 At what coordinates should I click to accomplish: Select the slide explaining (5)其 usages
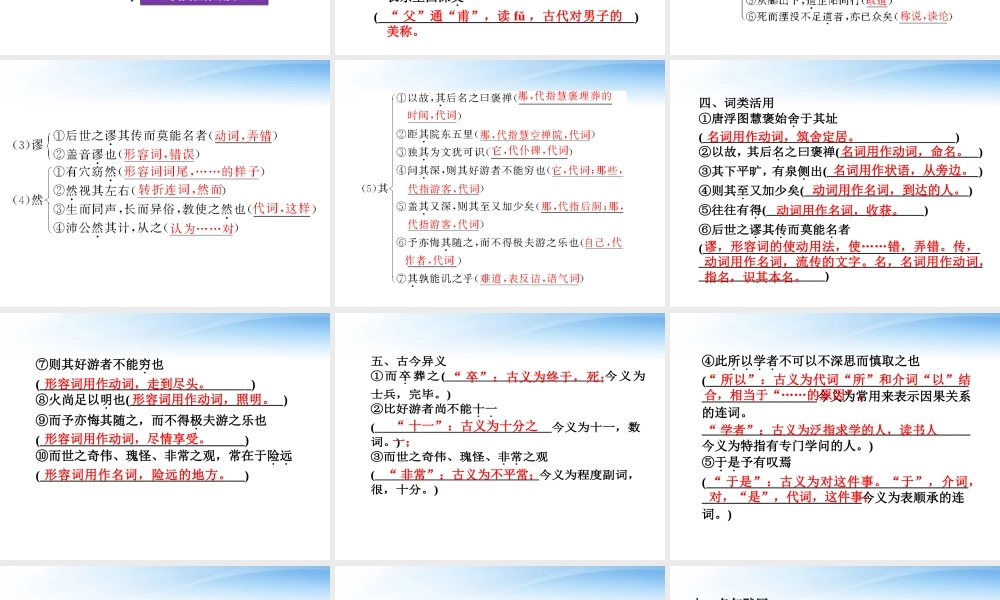[x=500, y=185]
